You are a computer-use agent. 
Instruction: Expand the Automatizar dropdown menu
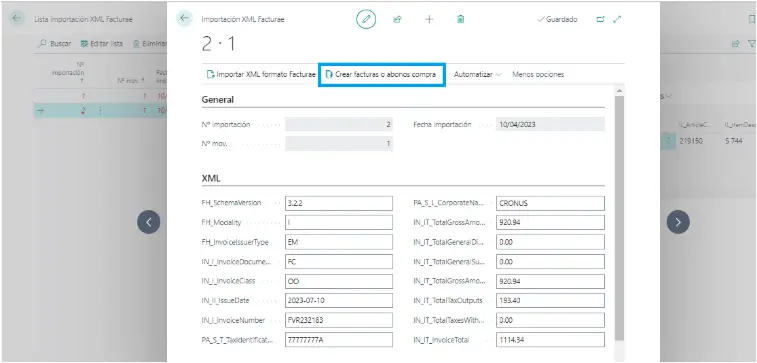pos(478,74)
